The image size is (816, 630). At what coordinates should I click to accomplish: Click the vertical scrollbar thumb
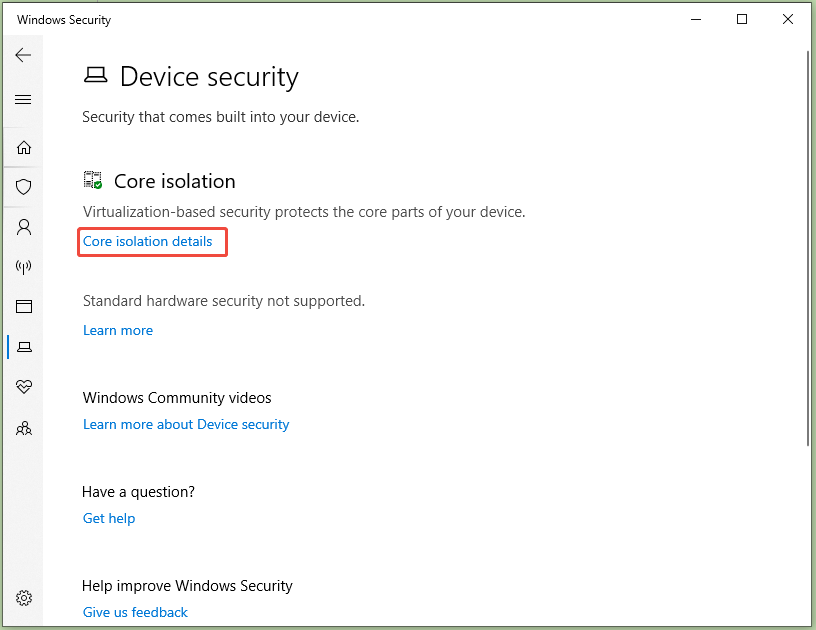[808, 248]
